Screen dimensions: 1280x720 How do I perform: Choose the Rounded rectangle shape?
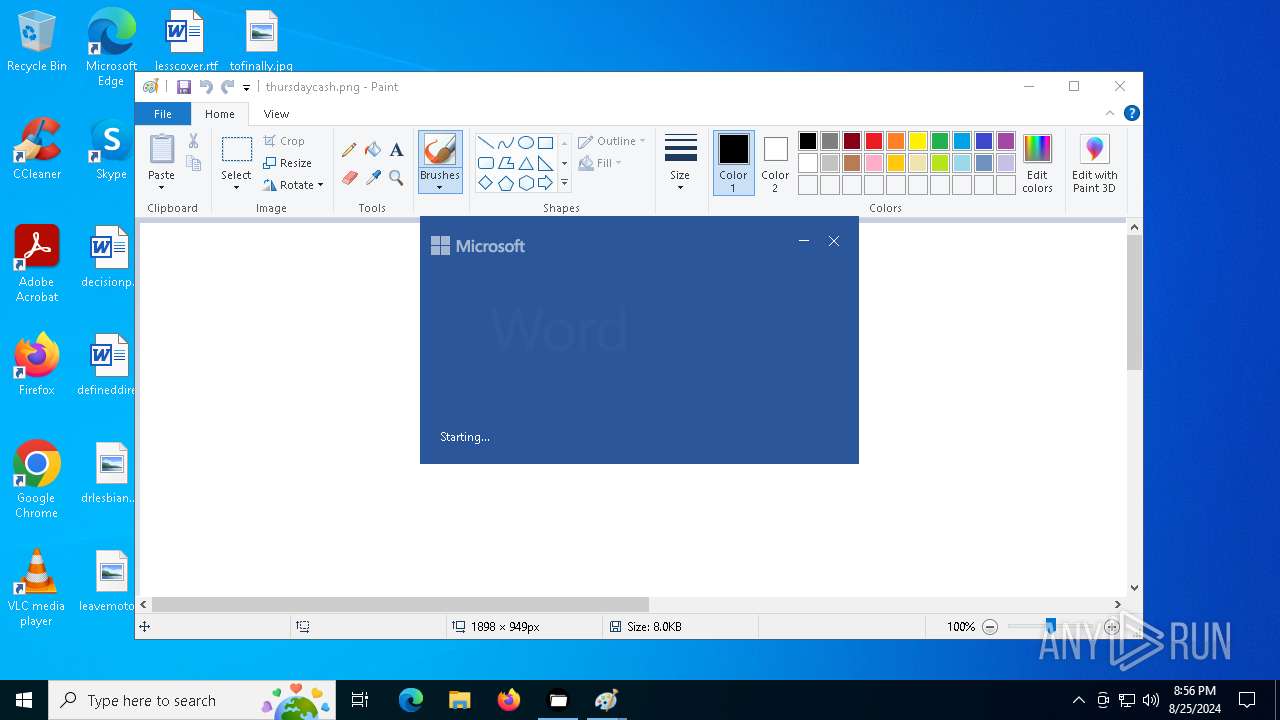485,163
